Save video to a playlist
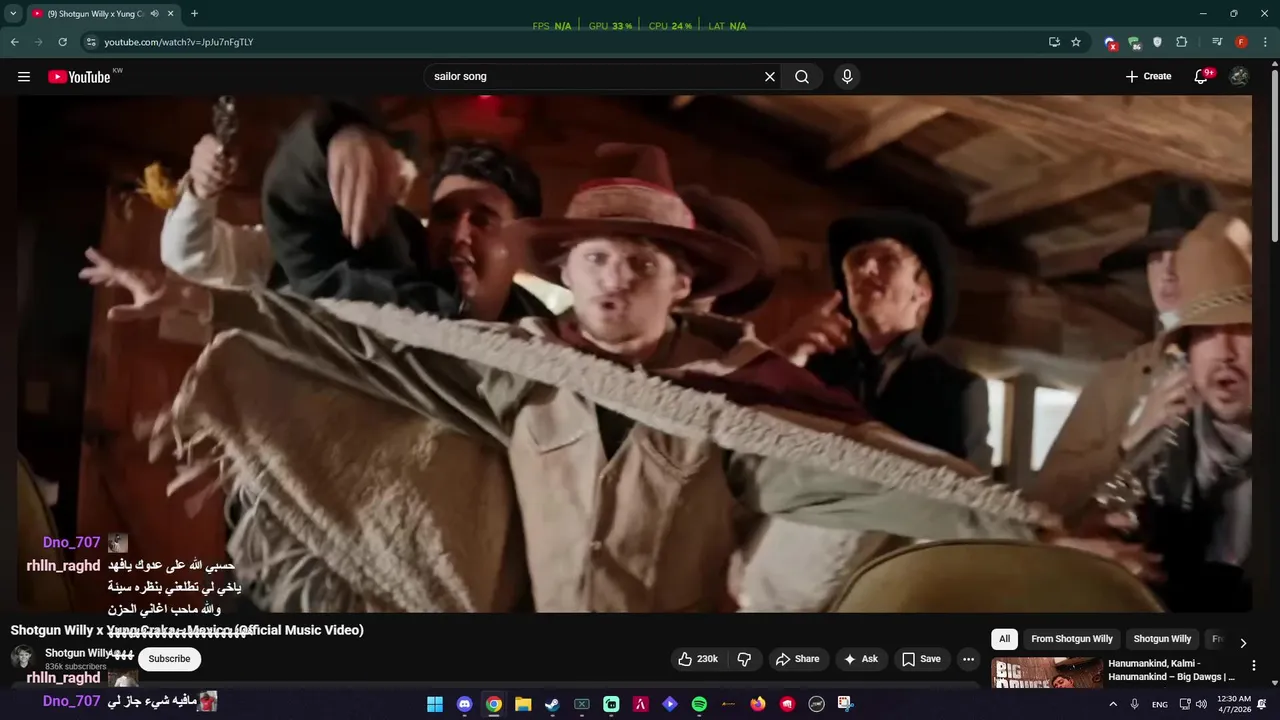The height and width of the screenshot is (720, 1280). pyautogui.click(x=921, y=659)
